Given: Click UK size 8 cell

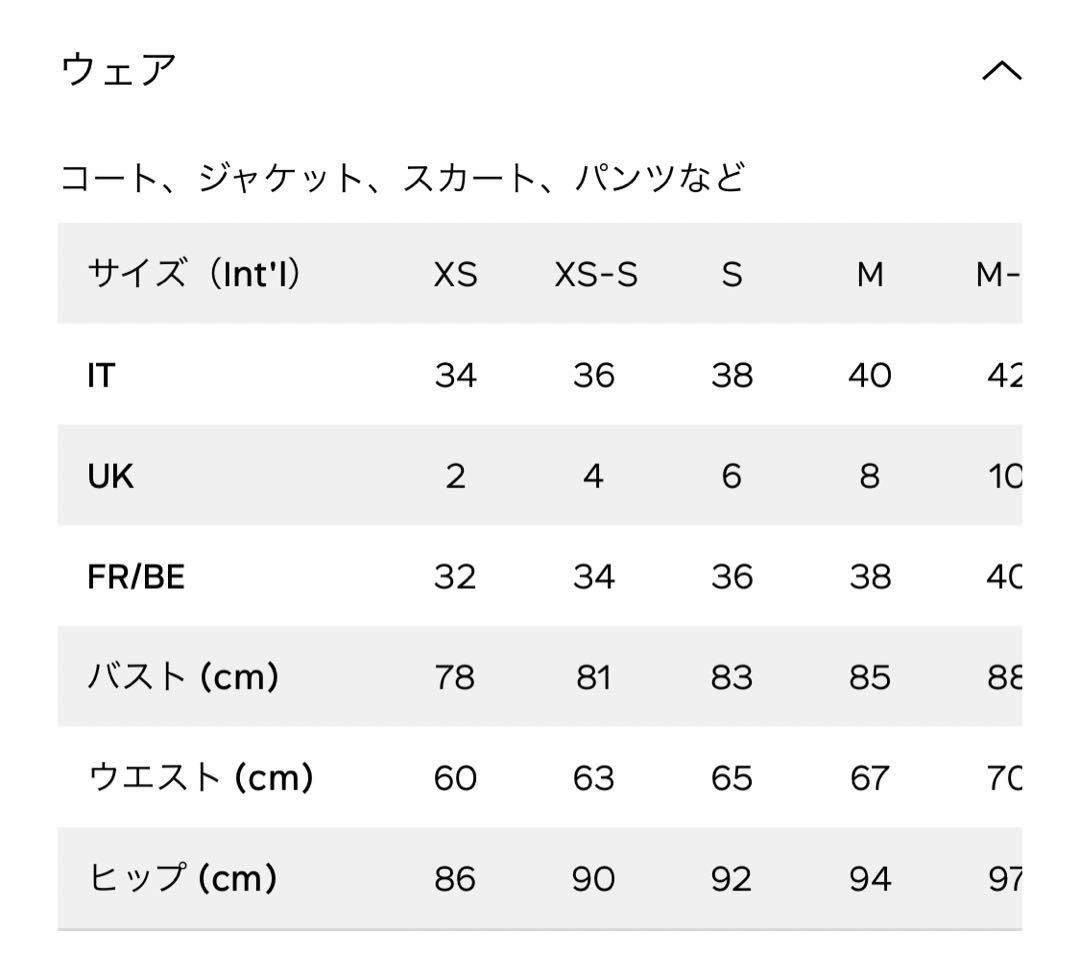Looking at the screenshot, I should (x=870, y=476).
